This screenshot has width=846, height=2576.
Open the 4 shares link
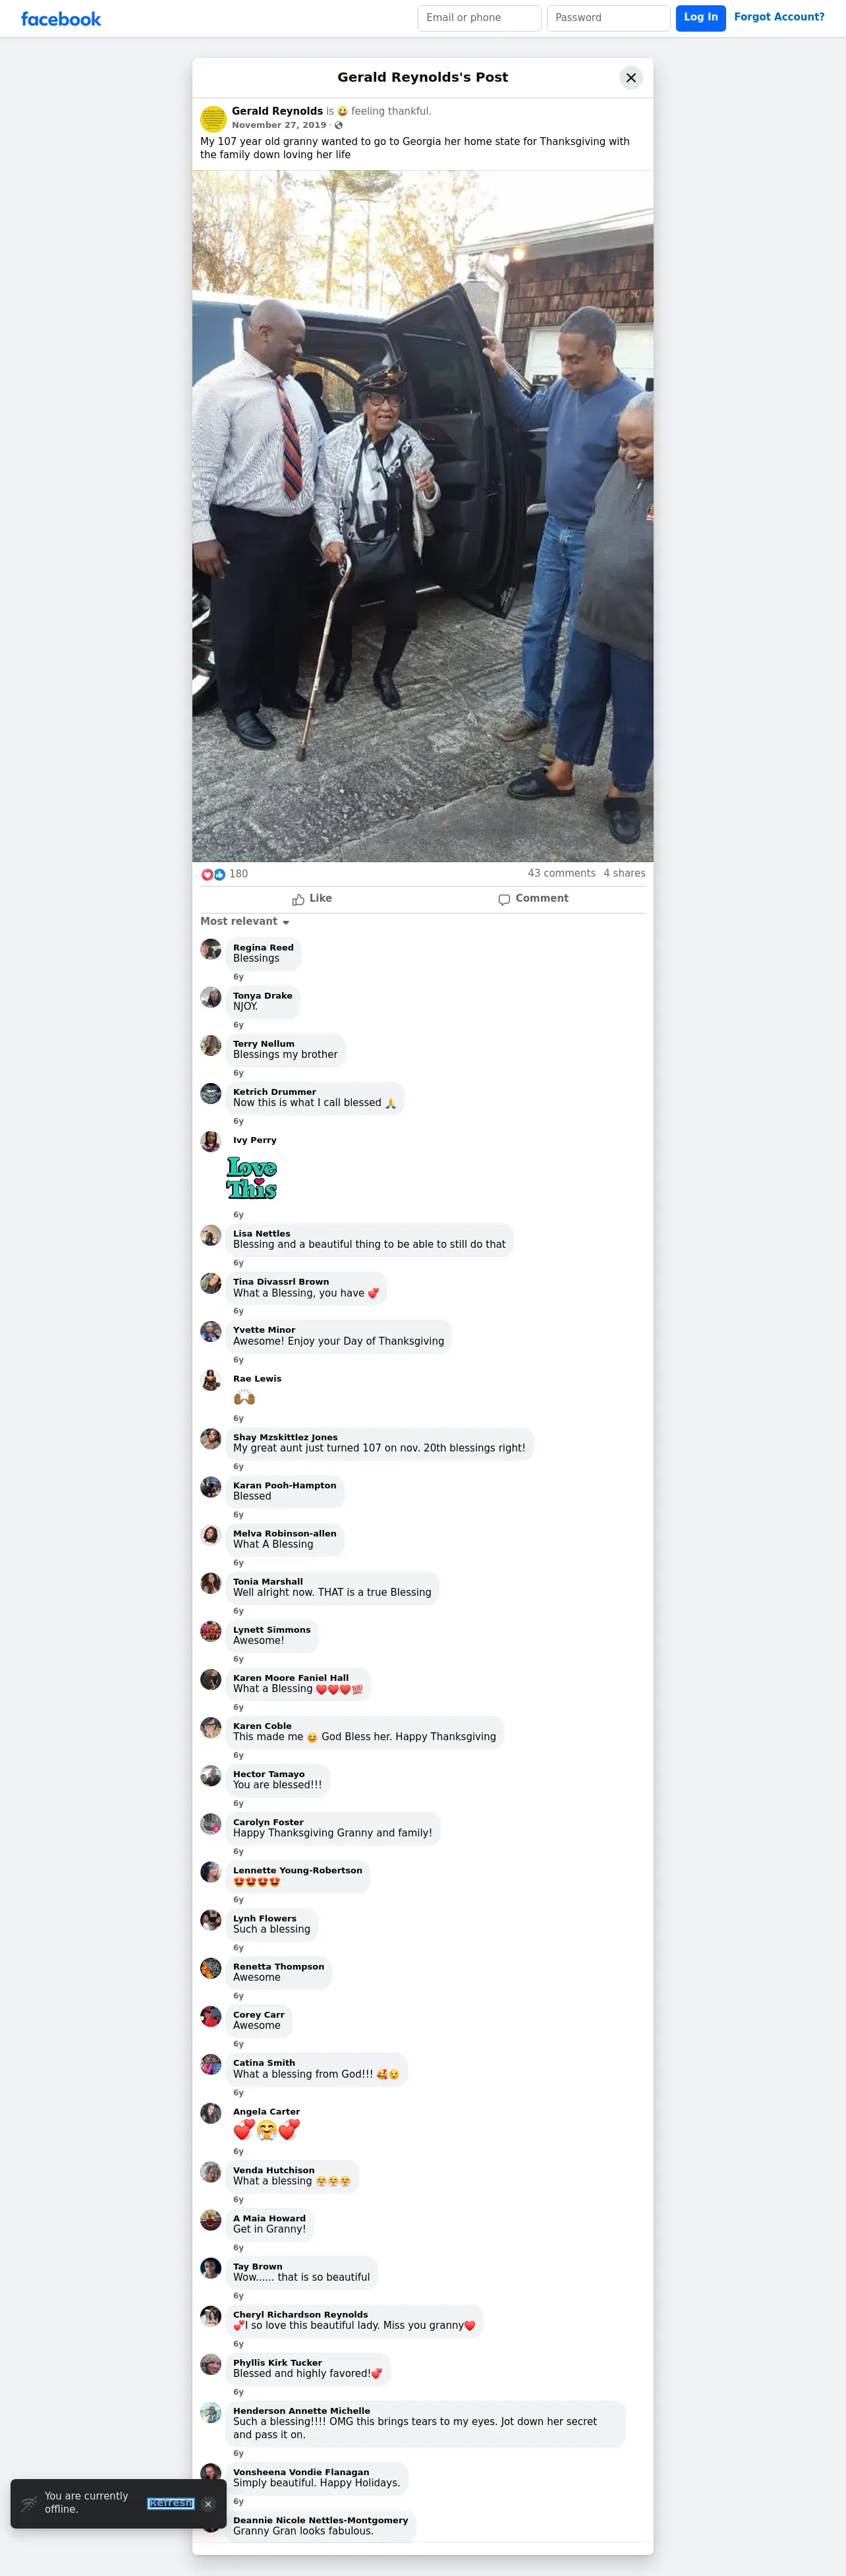click(x=624, y=874)
